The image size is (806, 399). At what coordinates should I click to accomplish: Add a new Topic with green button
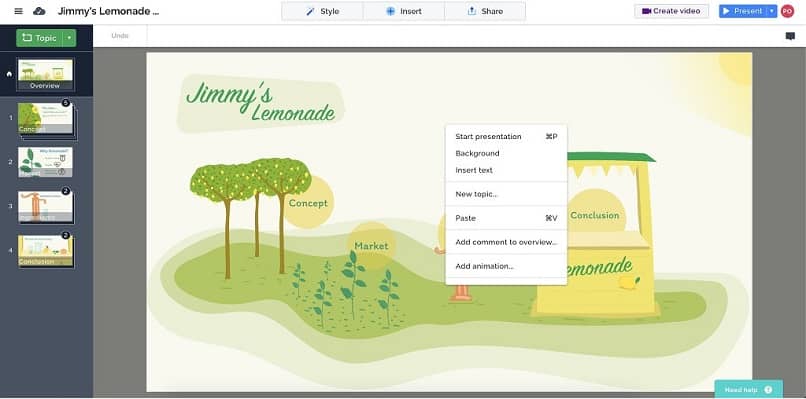[x=40, y=38]
